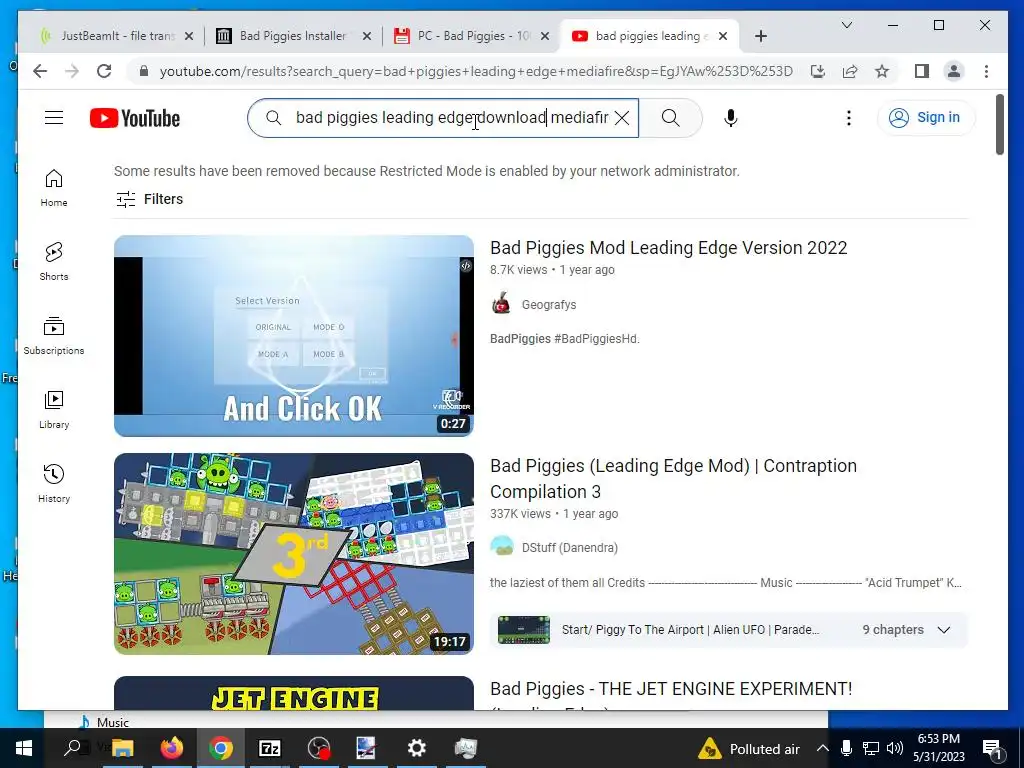This screenshot has height=768, width=1024.
Task: Bookmark this page with the star icon
Action: pyautogui.click(x=882, y=71)
